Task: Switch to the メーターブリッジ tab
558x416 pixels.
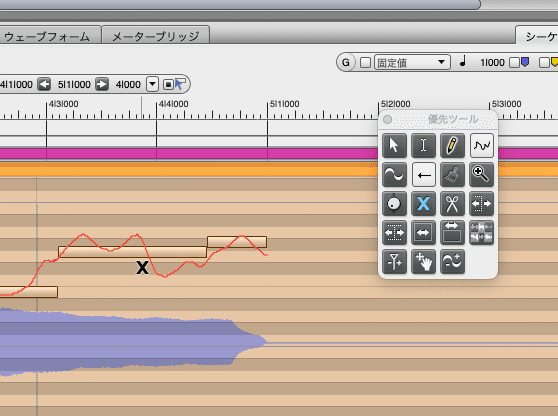Action: 156,35
